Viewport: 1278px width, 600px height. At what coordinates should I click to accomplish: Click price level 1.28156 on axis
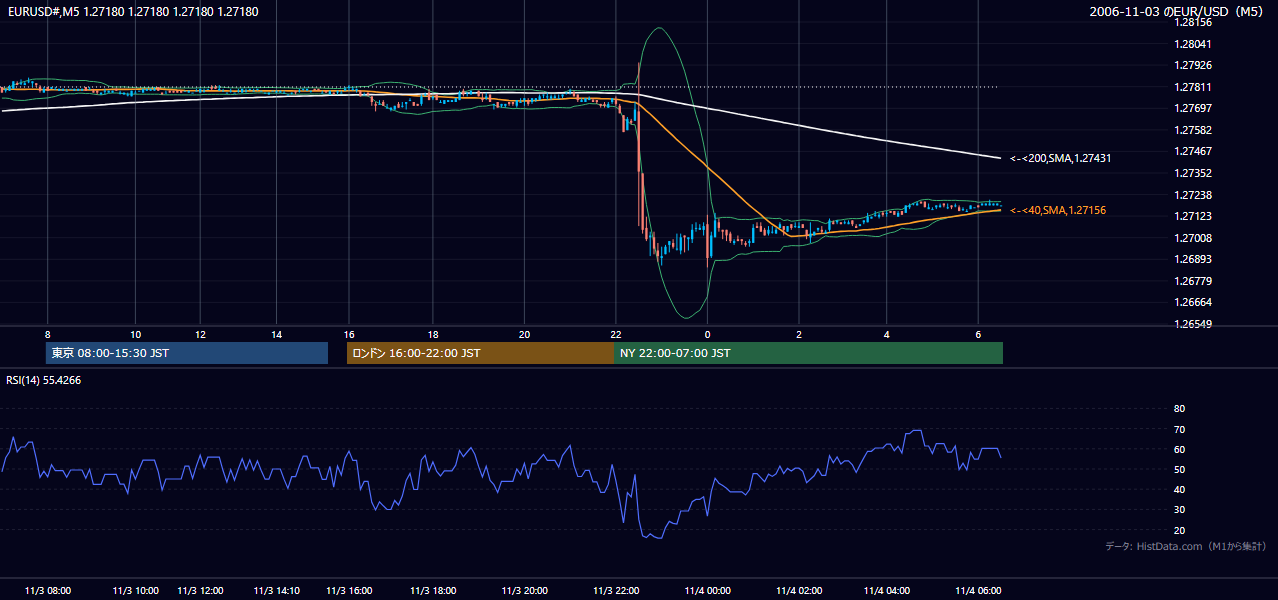1193,22
